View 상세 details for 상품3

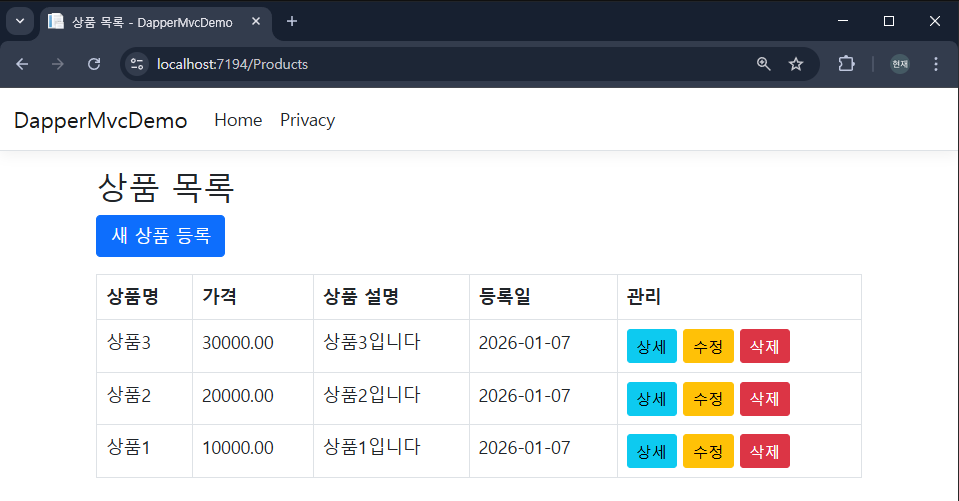(x=651, y=346)
